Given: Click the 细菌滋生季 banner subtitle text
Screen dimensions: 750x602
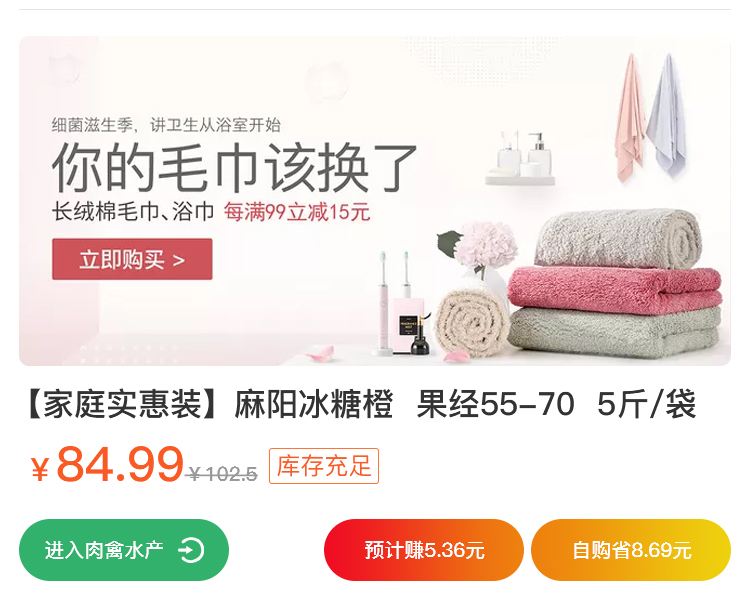Looking at the screenshot, I should pos(165,125).
